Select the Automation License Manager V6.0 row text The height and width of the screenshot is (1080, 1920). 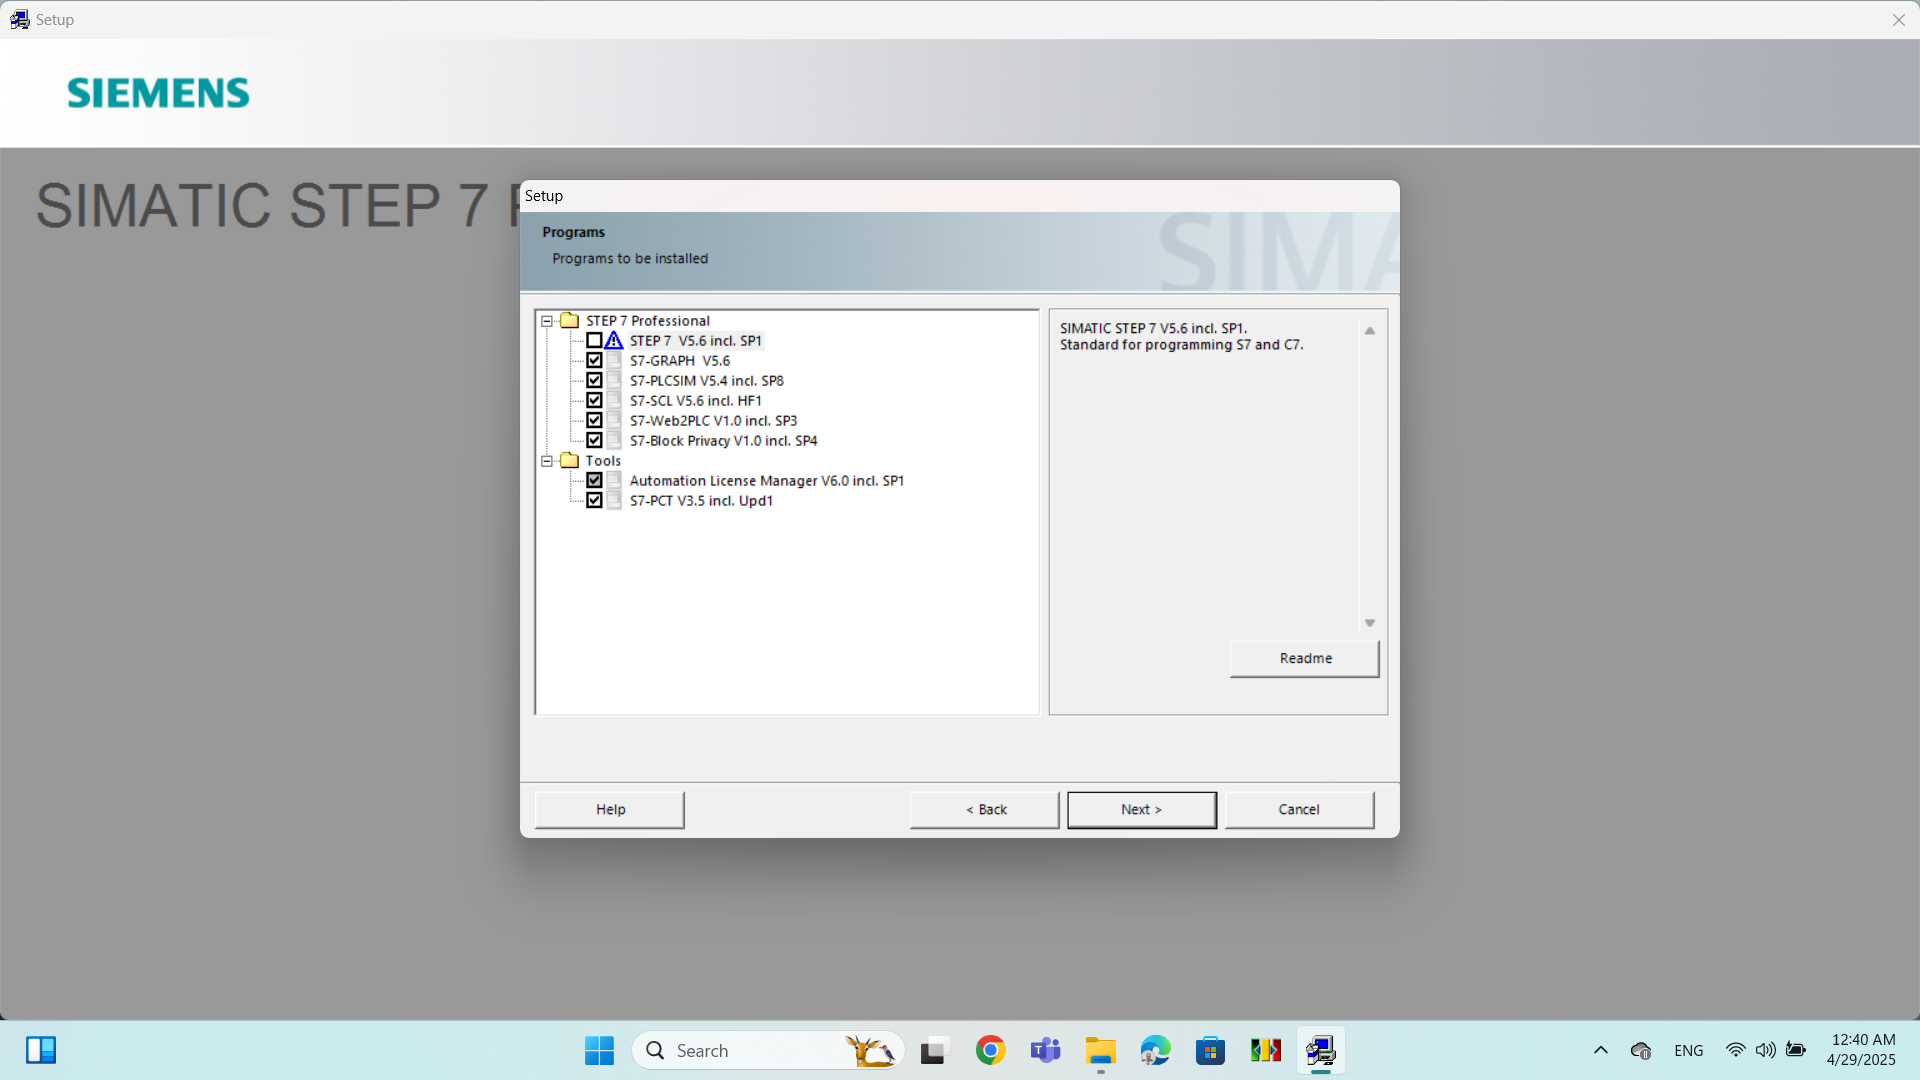[767, 481]
